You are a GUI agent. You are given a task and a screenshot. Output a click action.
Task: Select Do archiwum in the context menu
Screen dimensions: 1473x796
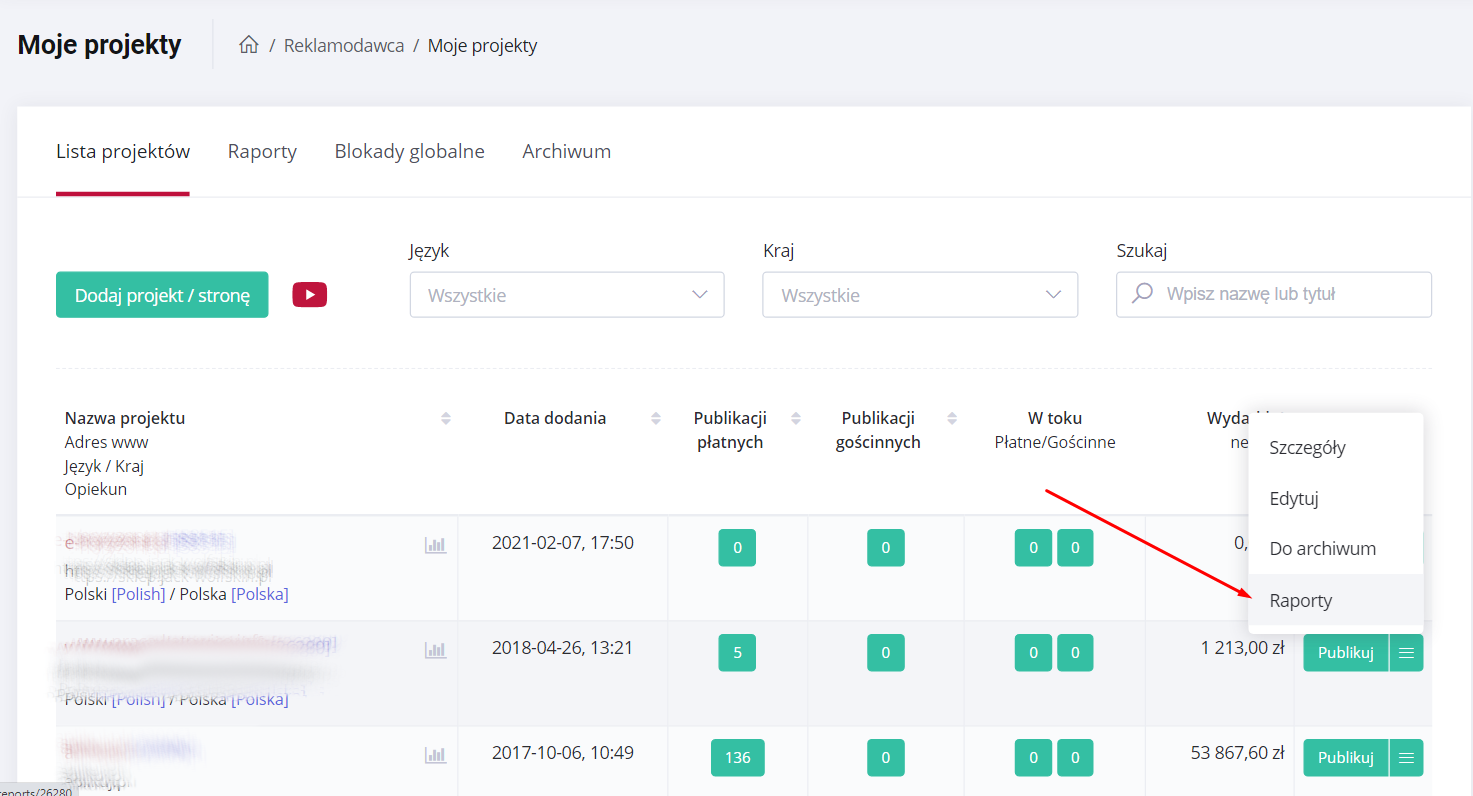tap(1322, 549)
